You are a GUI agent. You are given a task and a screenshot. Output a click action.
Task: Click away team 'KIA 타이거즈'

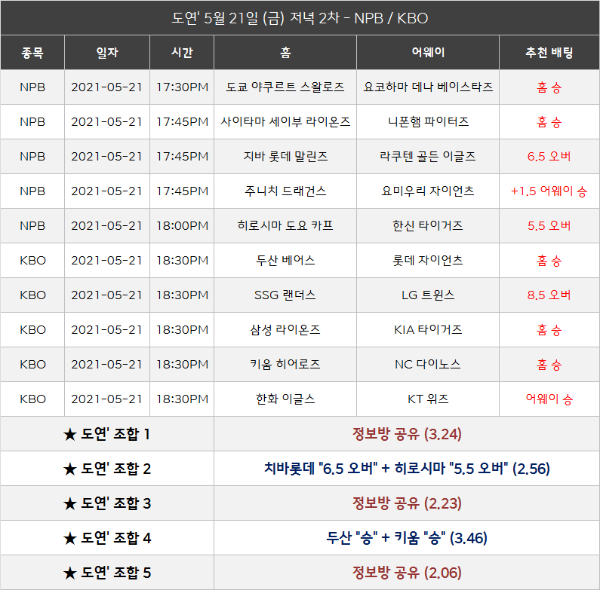coord(428,329)
